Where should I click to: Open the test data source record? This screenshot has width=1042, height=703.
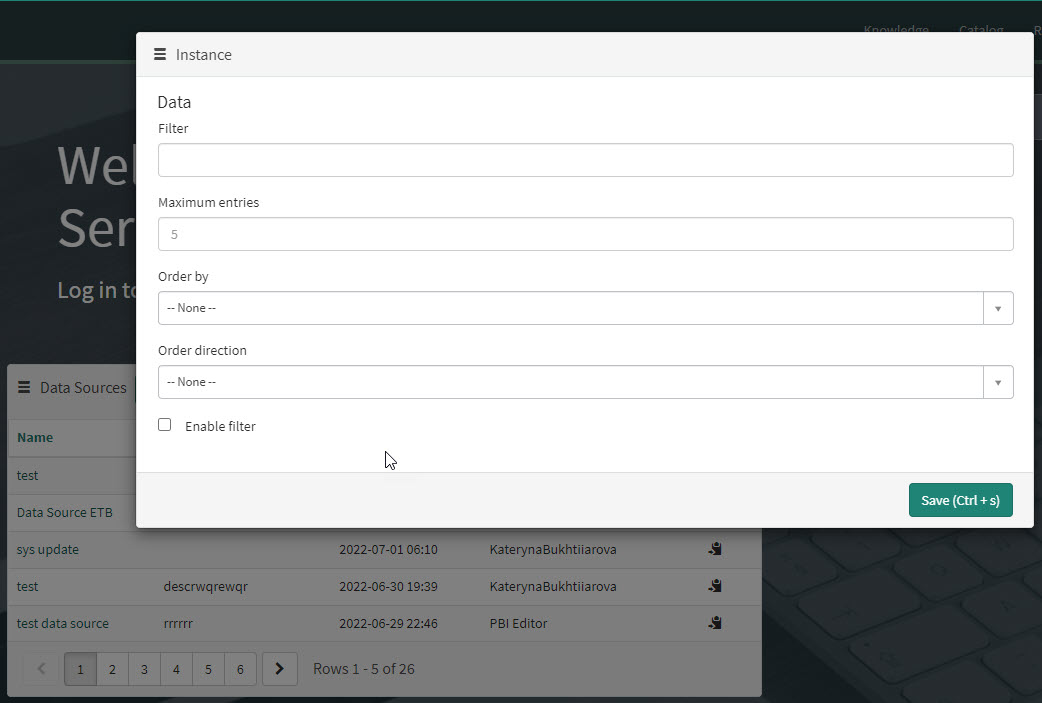click(x=63, y=623)
